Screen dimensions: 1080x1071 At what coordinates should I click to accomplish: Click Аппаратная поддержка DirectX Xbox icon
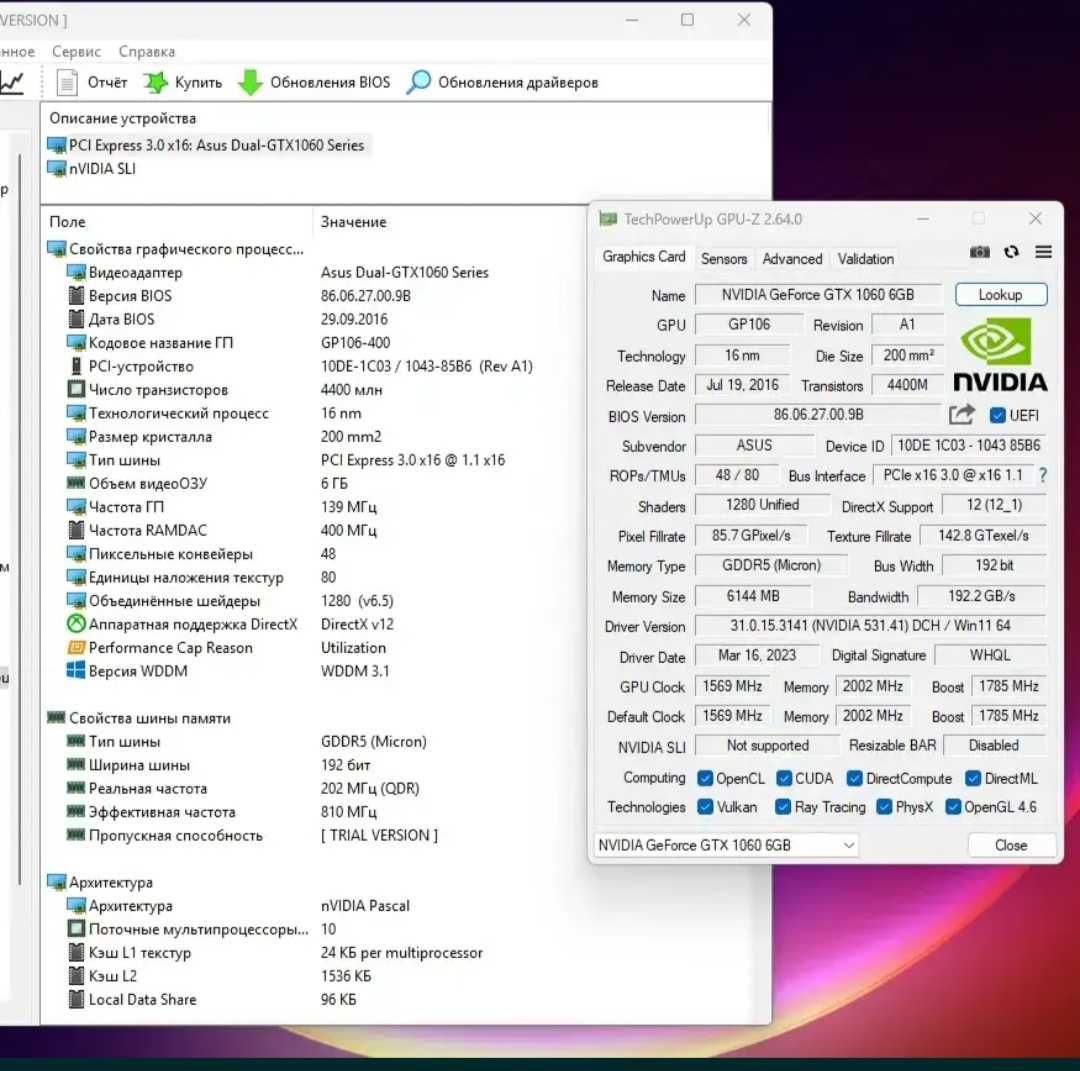click(76, 623)
